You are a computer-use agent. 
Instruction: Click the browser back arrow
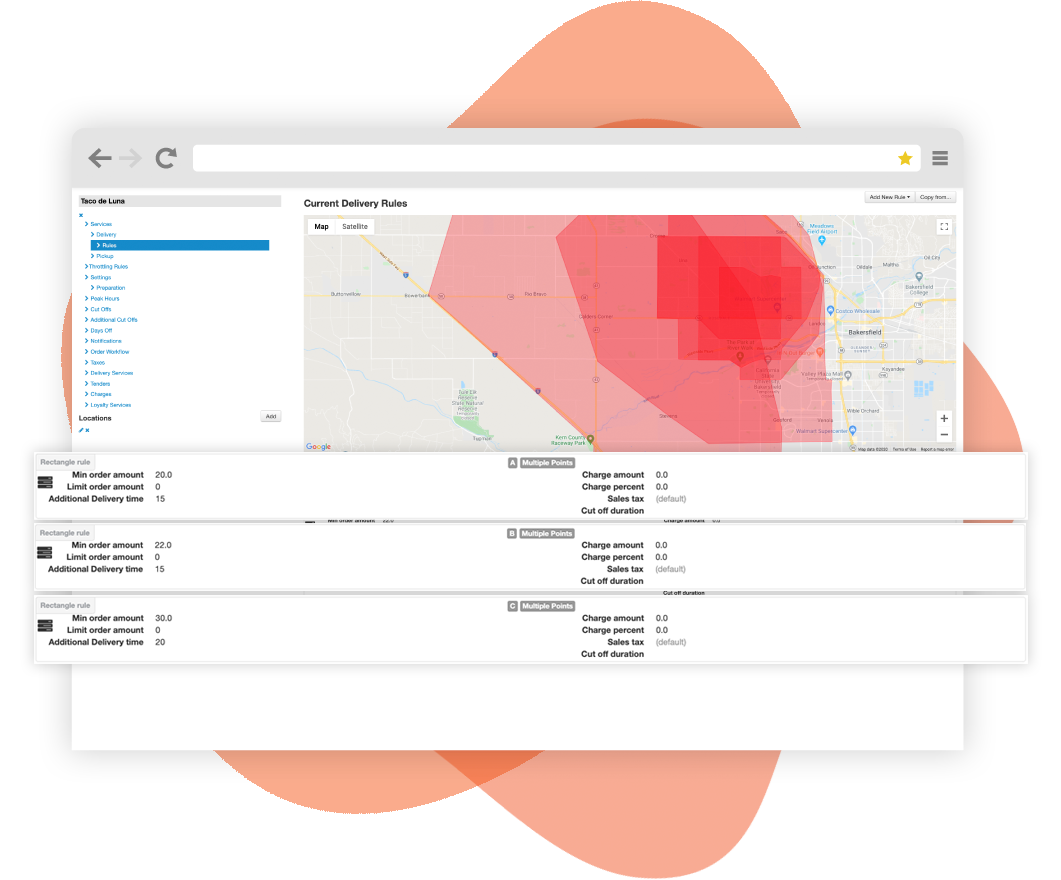100,158
